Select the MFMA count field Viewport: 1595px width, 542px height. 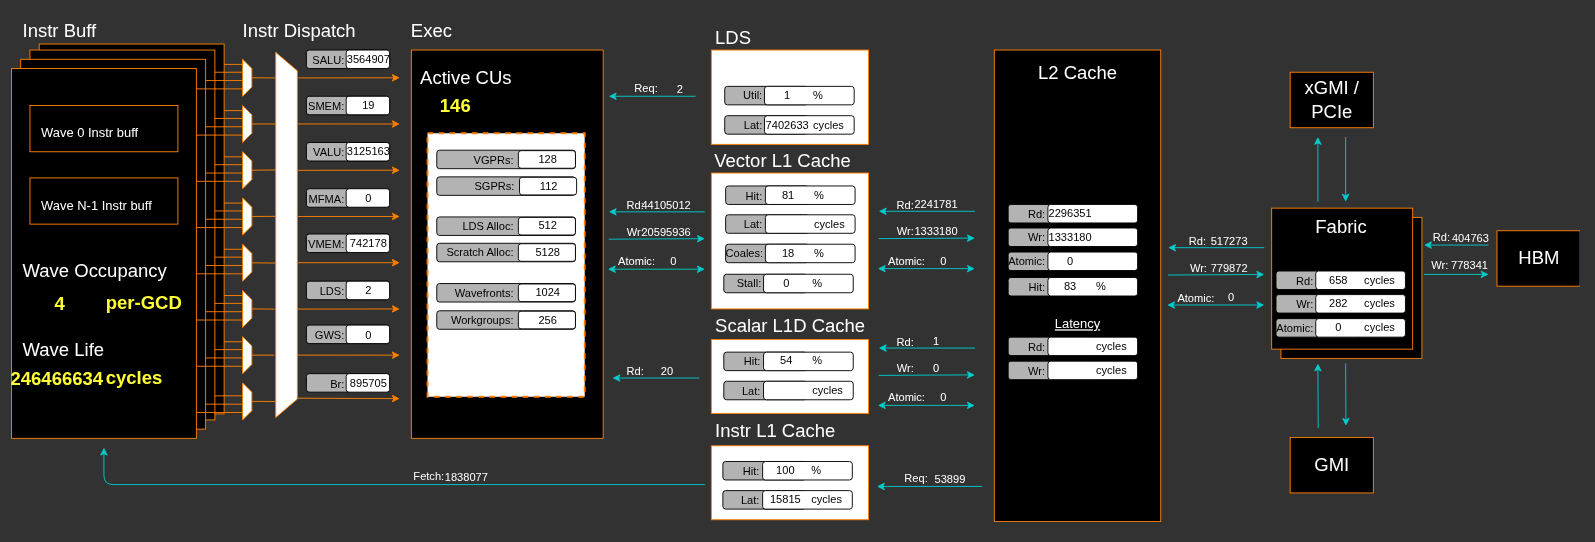tap(367, 198)
